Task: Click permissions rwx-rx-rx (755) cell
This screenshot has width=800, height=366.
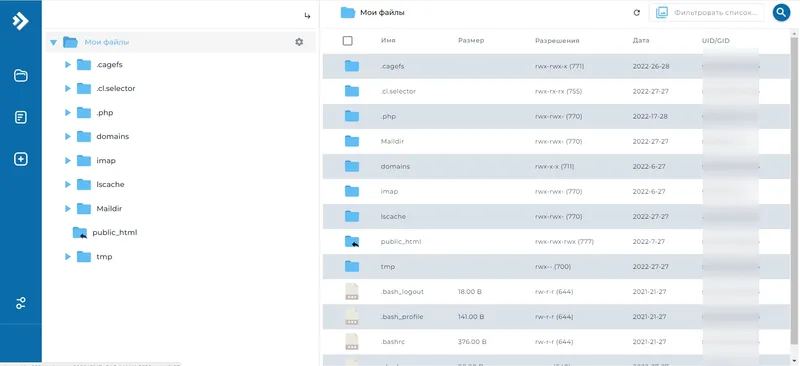Action: click(x=558, y=91)
